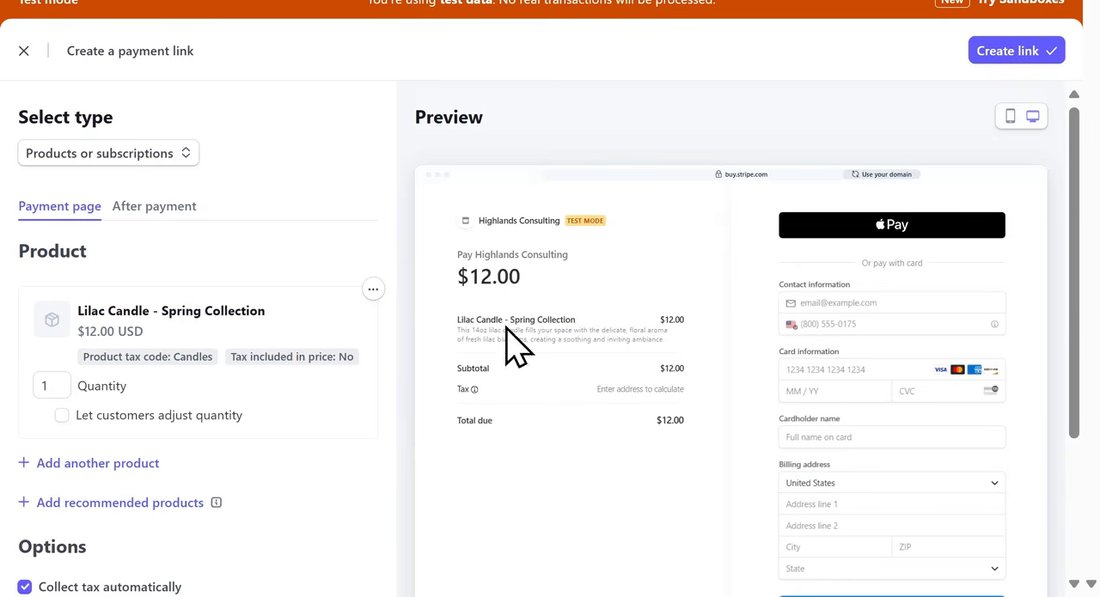The image size is (1100, 597).
Task: Open the product three-dots options menu
Action: click(x=373, y=289)
